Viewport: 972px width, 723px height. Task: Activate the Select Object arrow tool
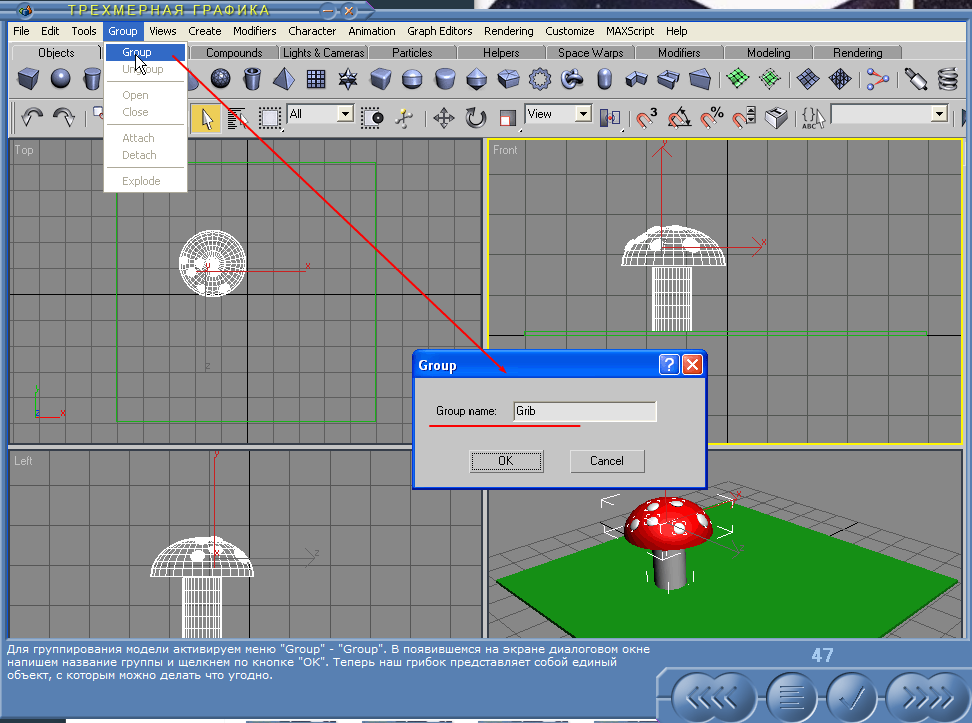[206, 118]
